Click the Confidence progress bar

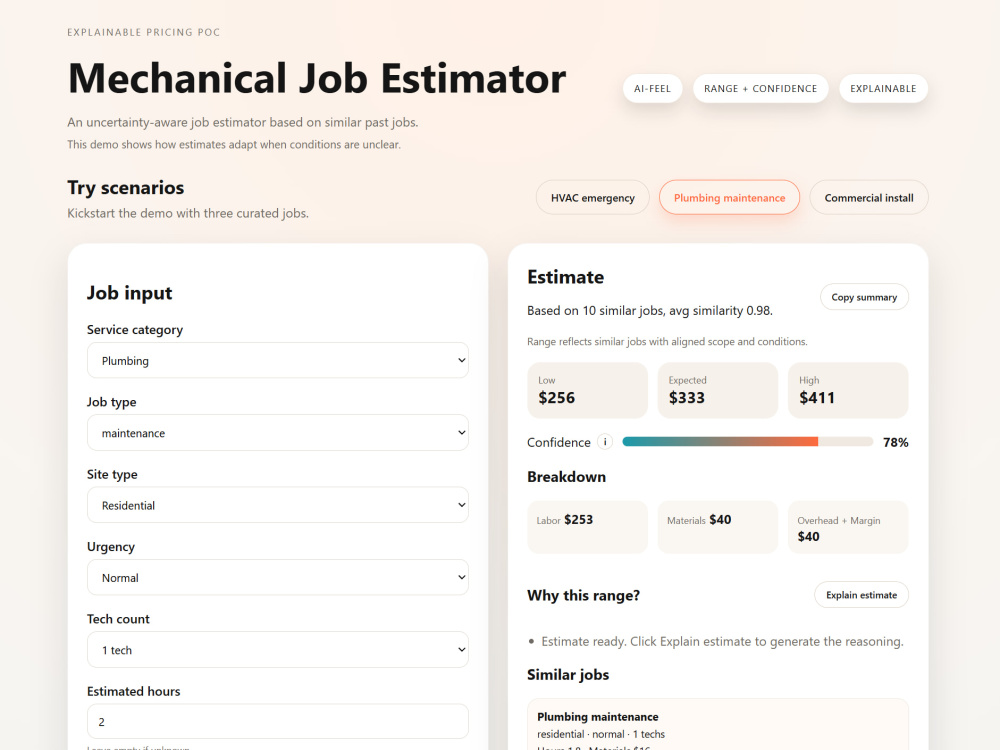[747, 442]
